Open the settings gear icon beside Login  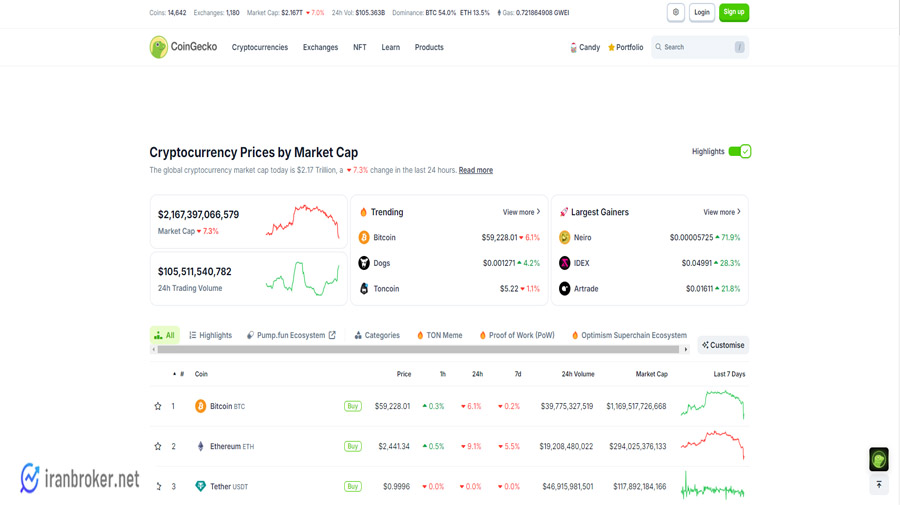click(676, 12)
